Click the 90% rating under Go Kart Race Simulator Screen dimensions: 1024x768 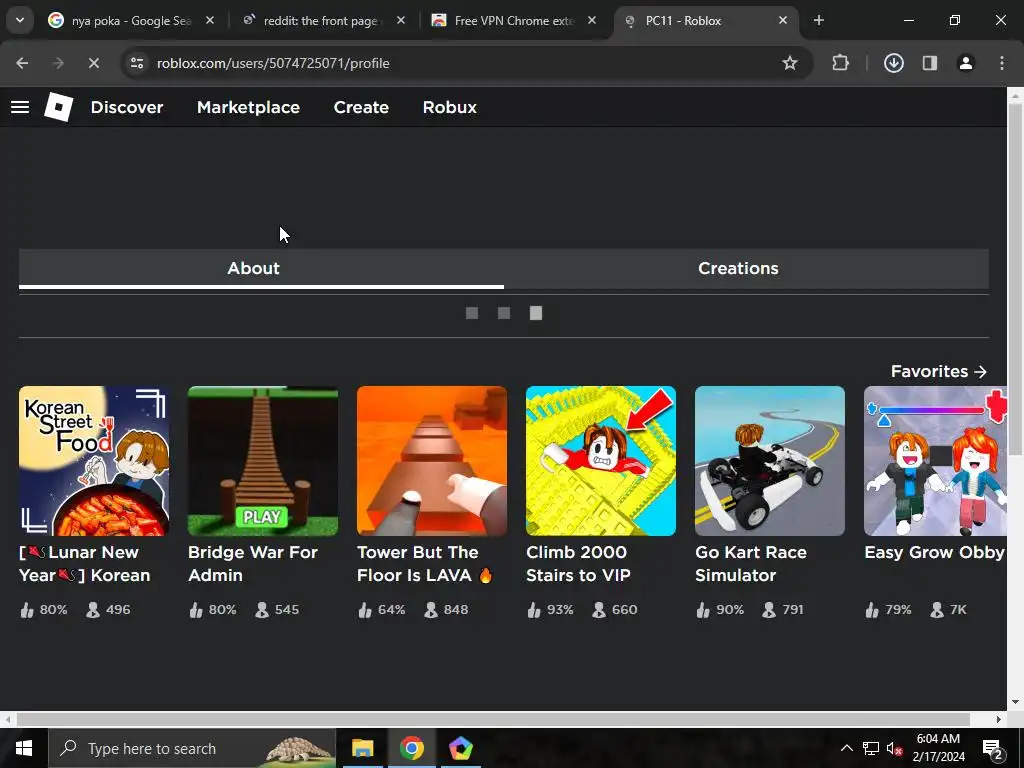[720, 610]
